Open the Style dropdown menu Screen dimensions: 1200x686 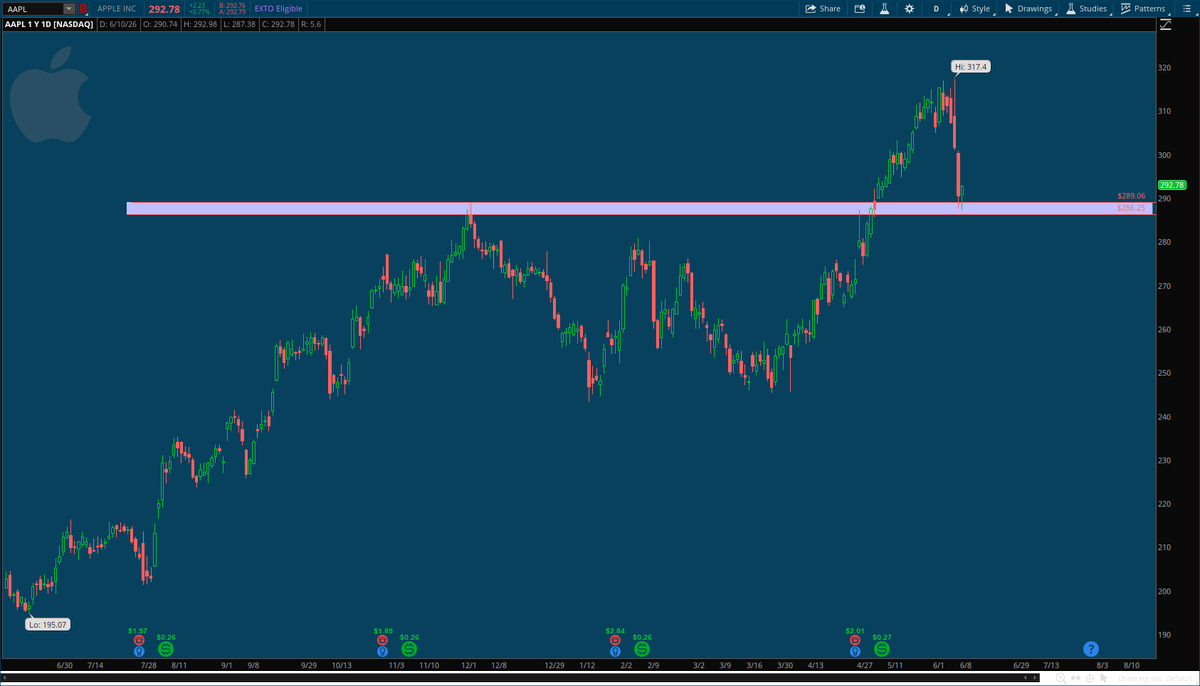pyautogui.click(x=974, y=8)
